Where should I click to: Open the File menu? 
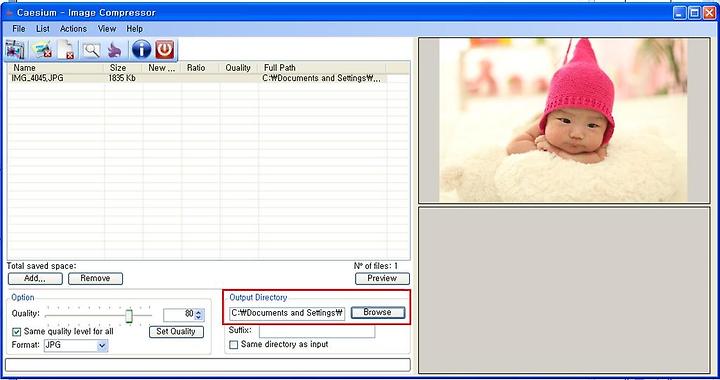click(x=19, y=28)
